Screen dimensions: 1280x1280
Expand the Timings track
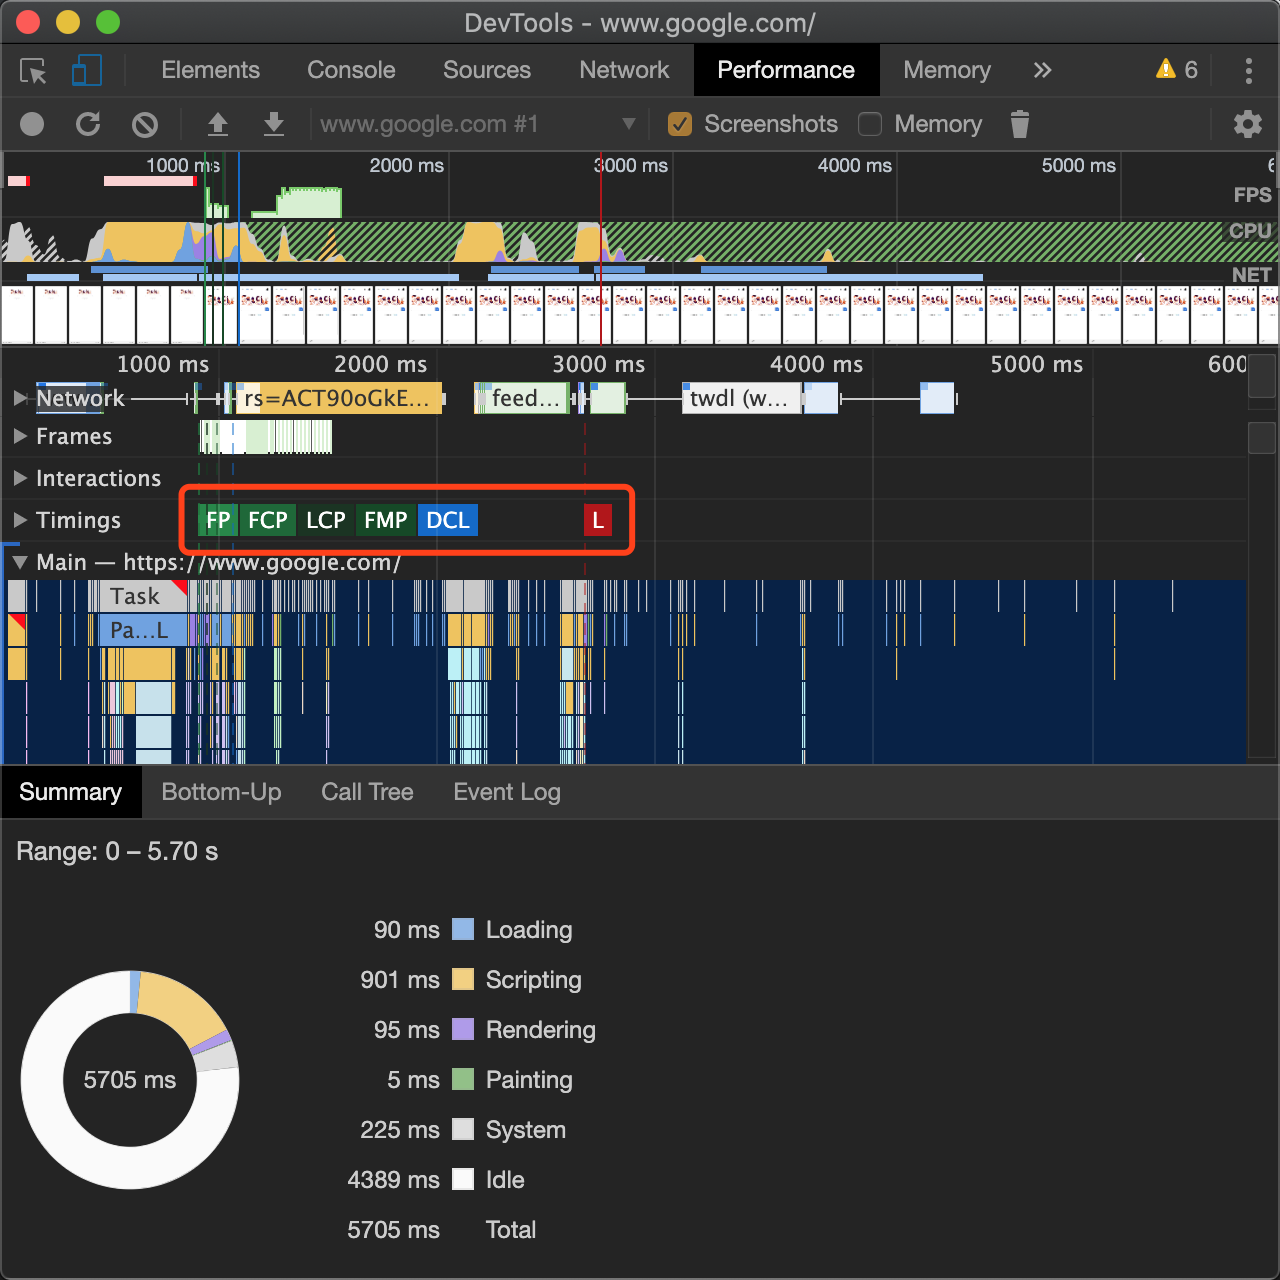20,520
